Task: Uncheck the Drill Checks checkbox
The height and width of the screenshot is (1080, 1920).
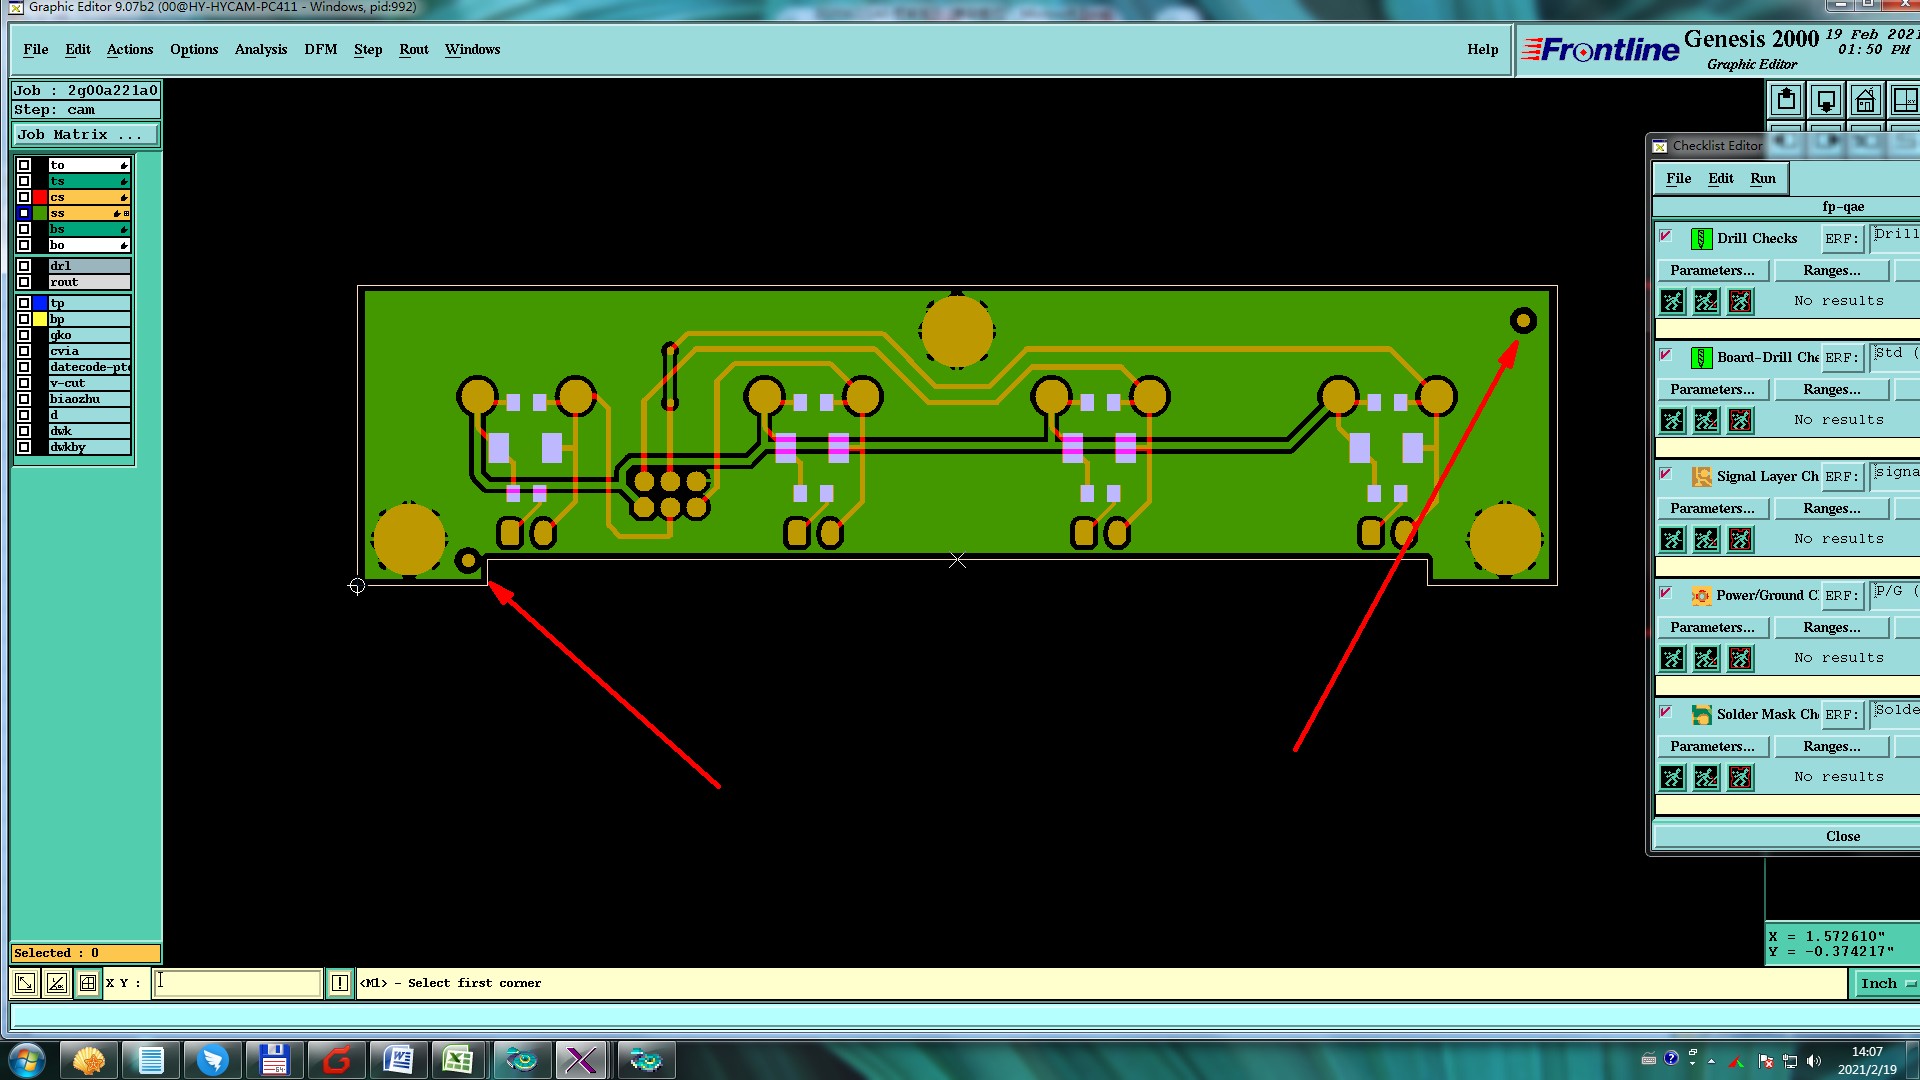Action: [x=1665, y=237]
